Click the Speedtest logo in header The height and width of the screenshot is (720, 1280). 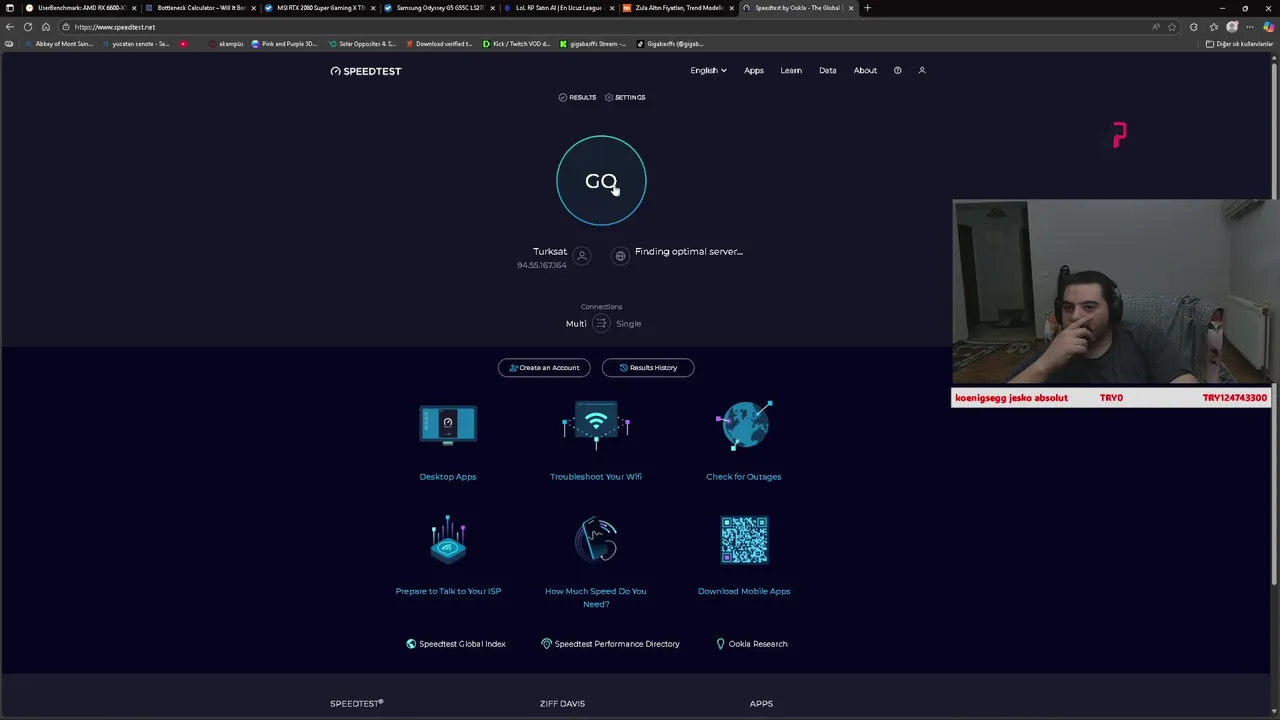coord(366,71)
